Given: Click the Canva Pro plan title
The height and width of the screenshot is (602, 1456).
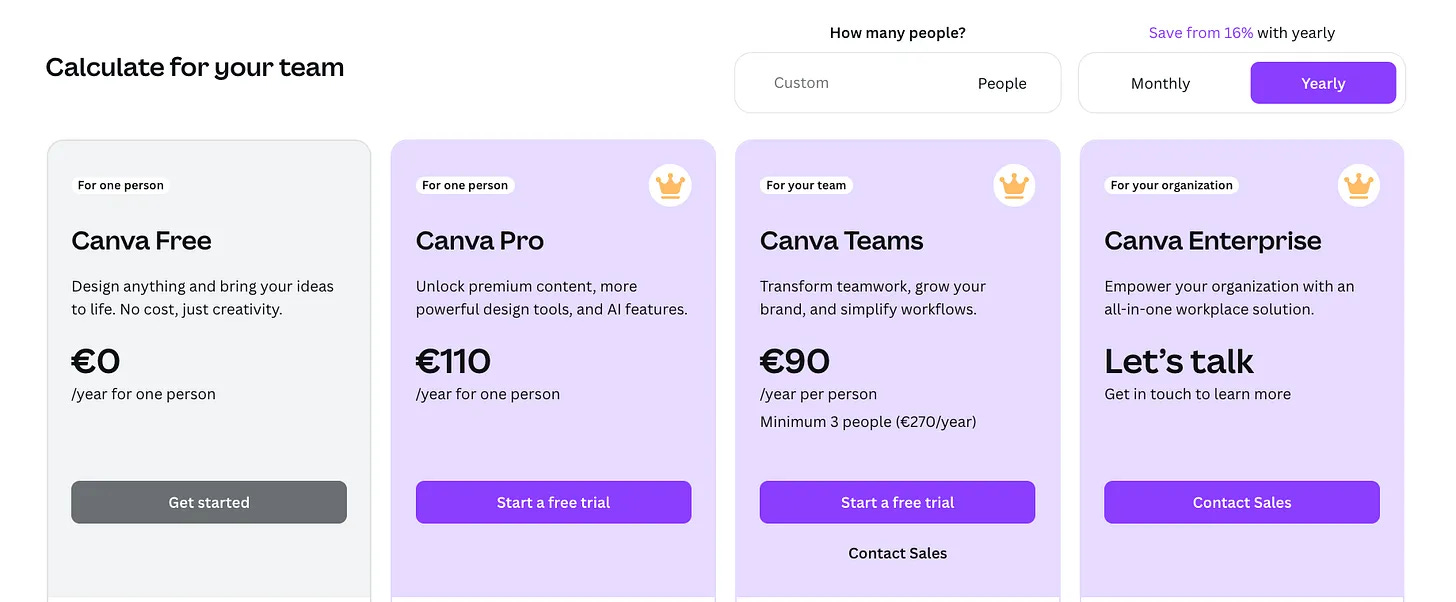Looking at the screenshot, I should pyautogui.click(x=480, y=241).
